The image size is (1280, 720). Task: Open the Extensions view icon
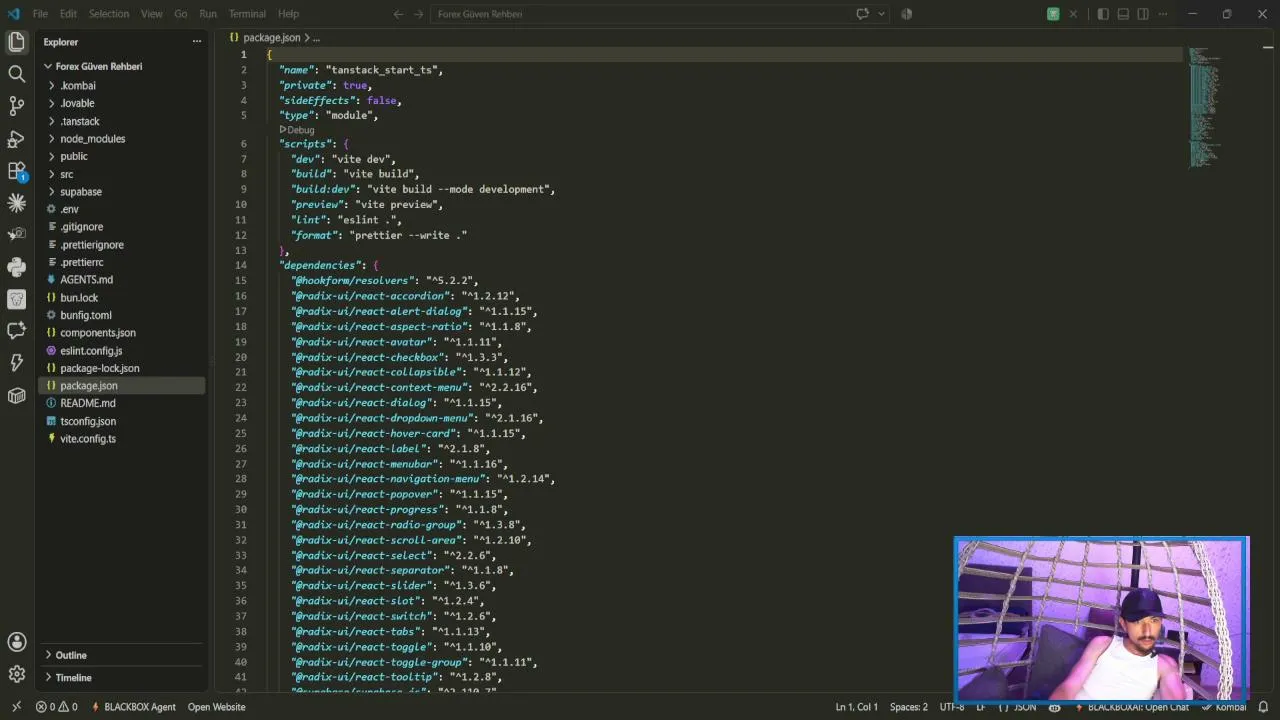[16, 171]
